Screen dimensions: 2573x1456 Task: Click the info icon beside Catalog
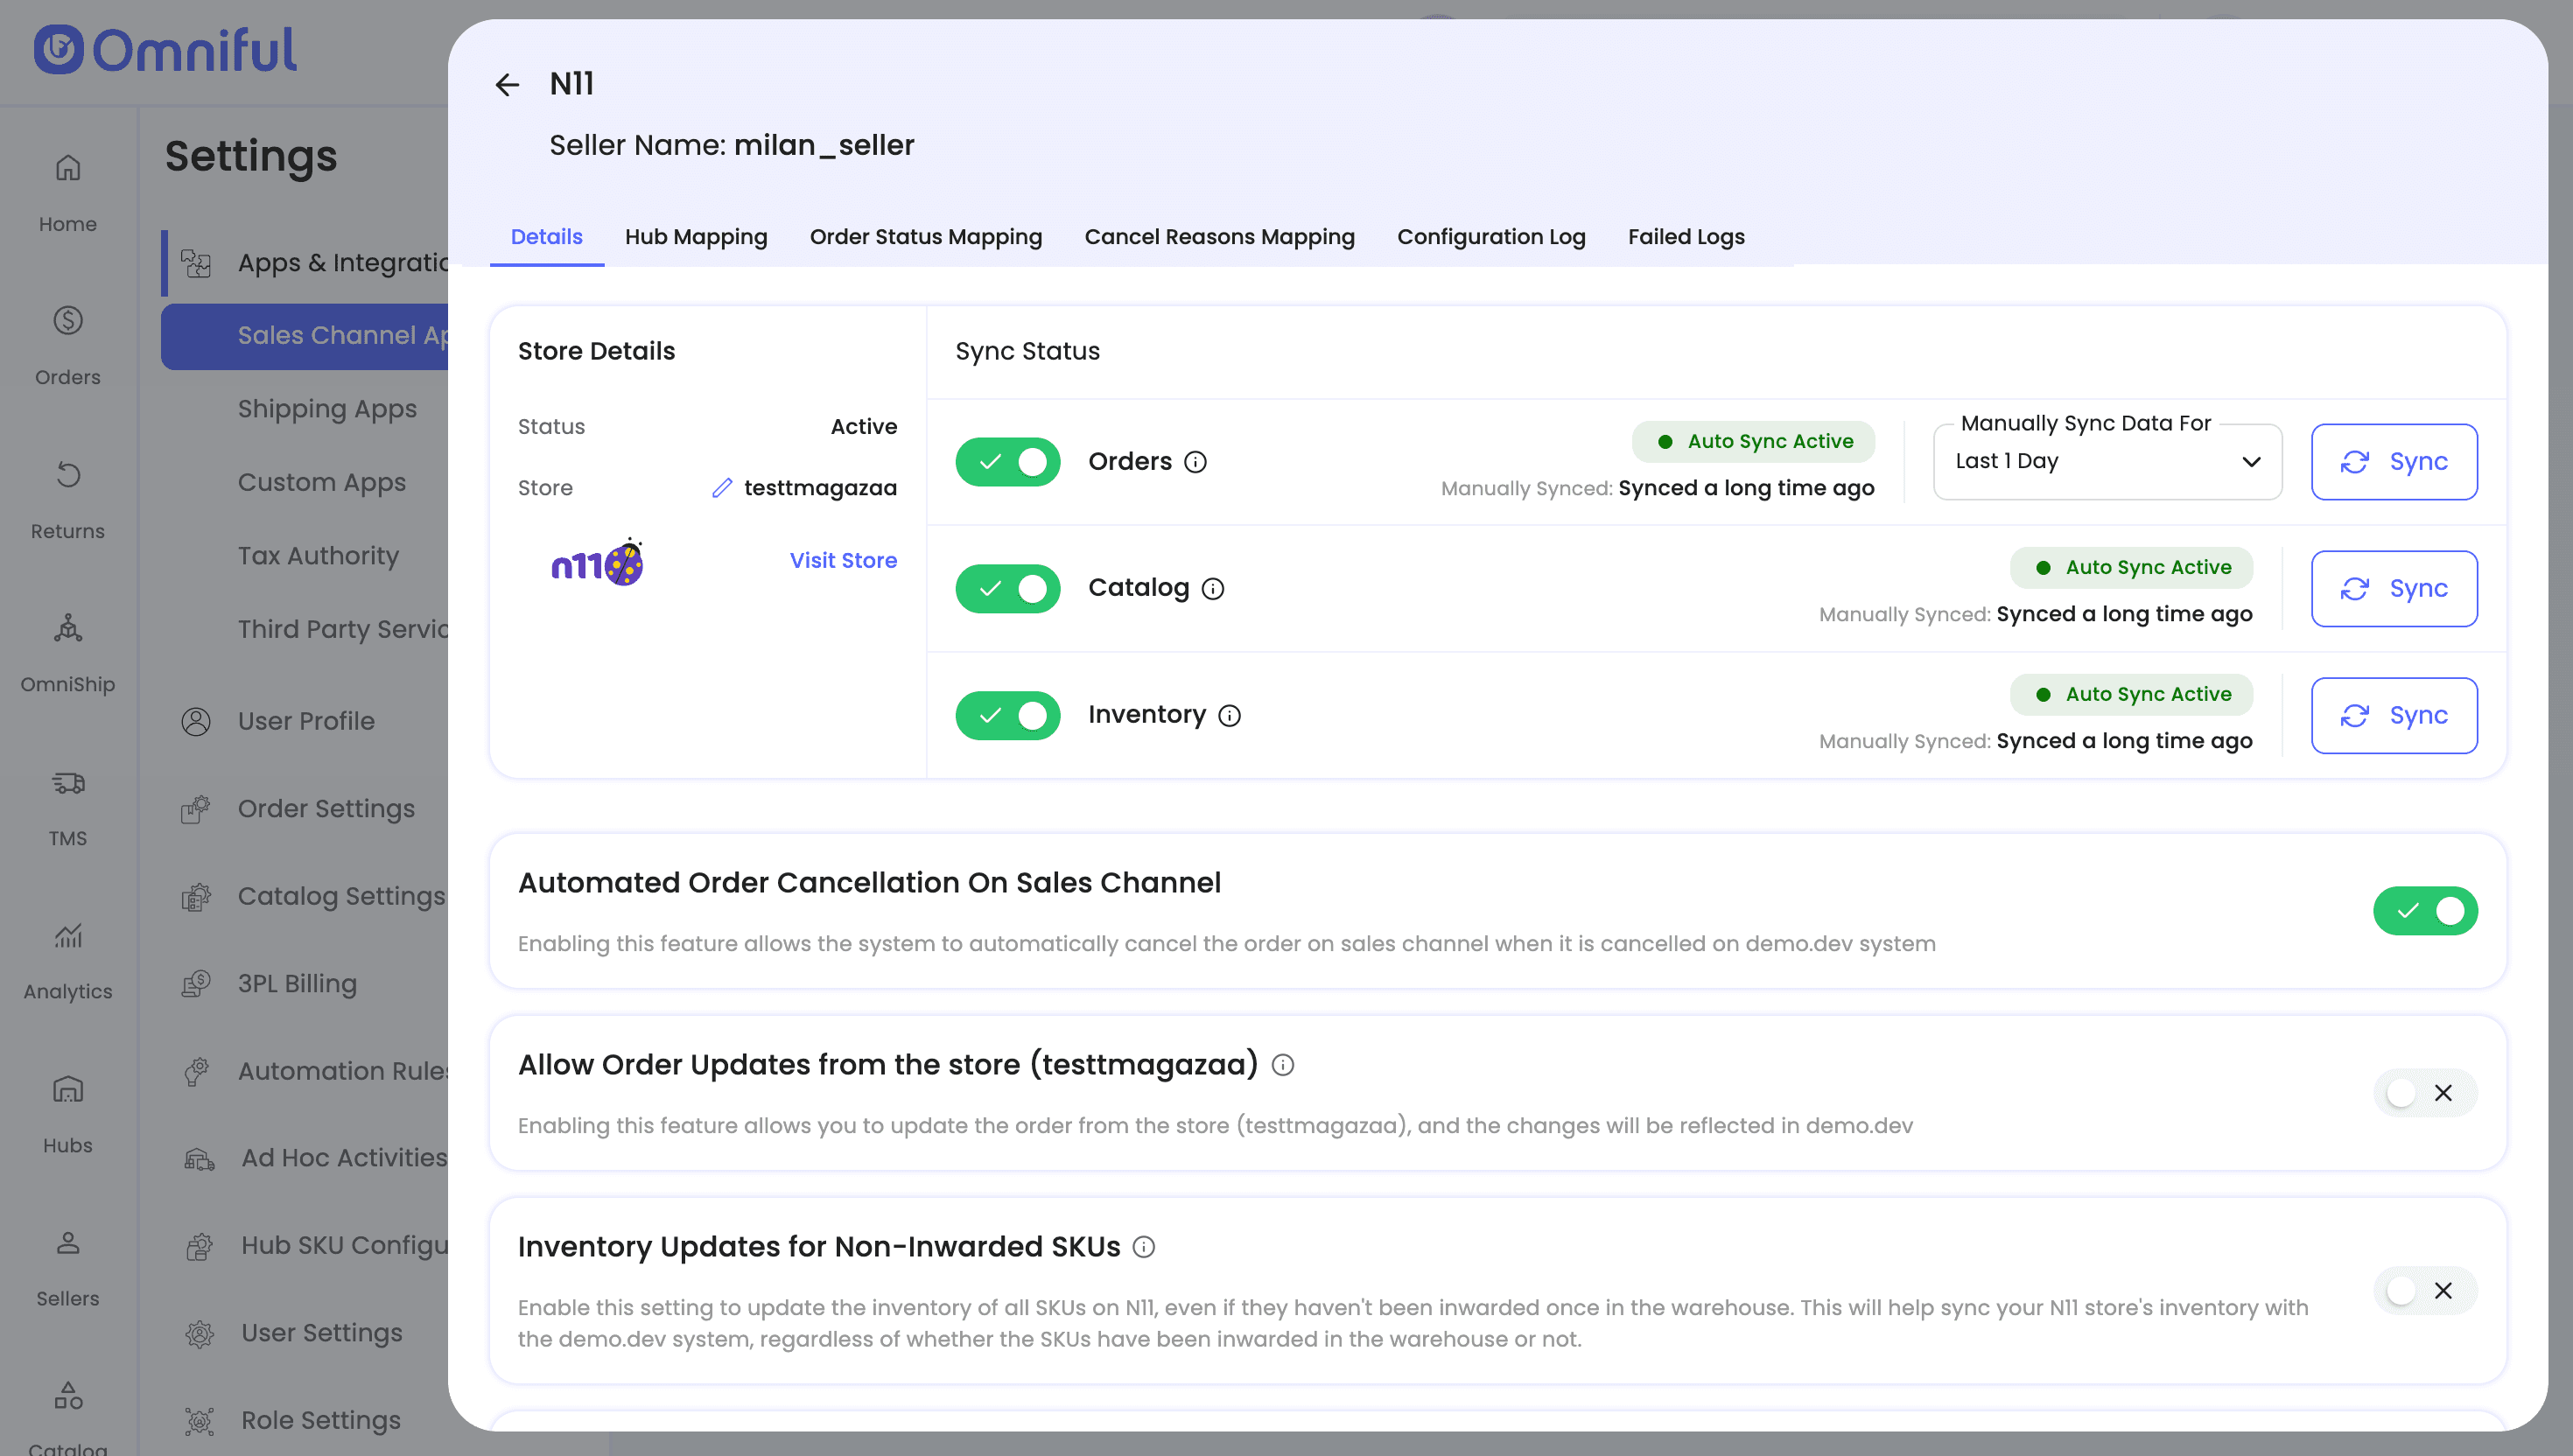click(1213, 589)
